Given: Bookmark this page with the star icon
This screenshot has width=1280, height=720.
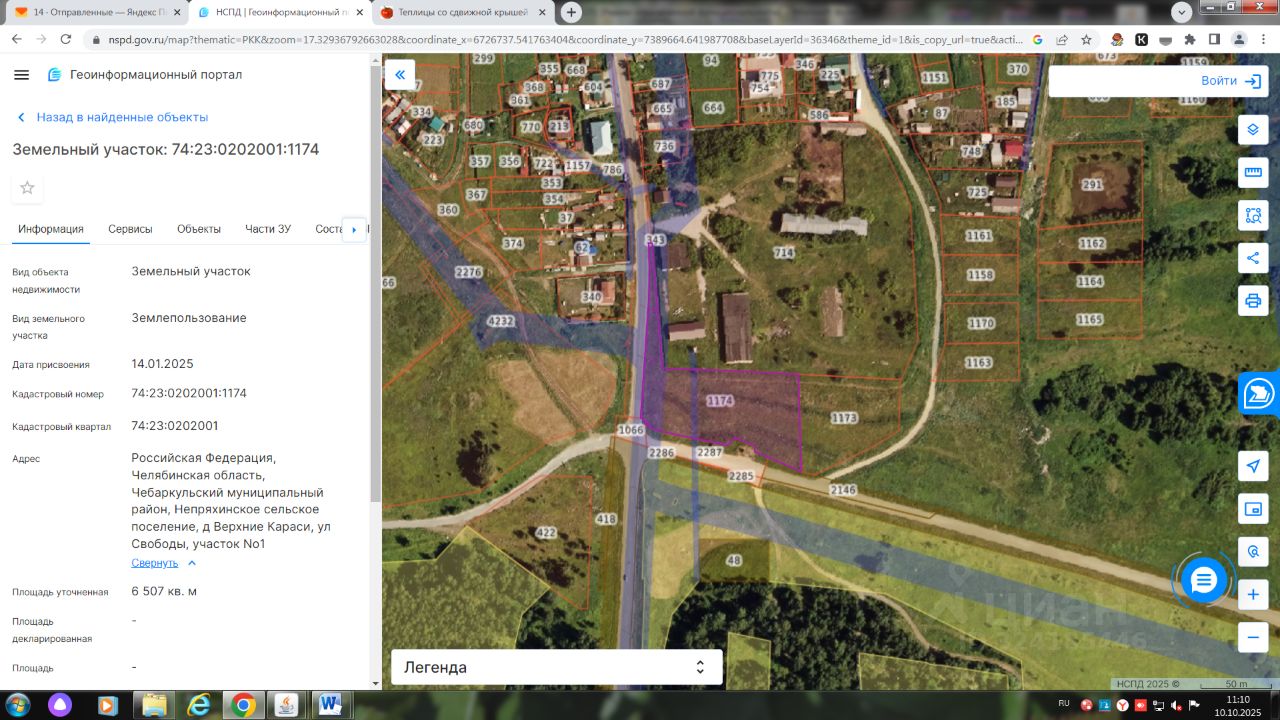Looking at the screenshot, I should (1086, 40).
